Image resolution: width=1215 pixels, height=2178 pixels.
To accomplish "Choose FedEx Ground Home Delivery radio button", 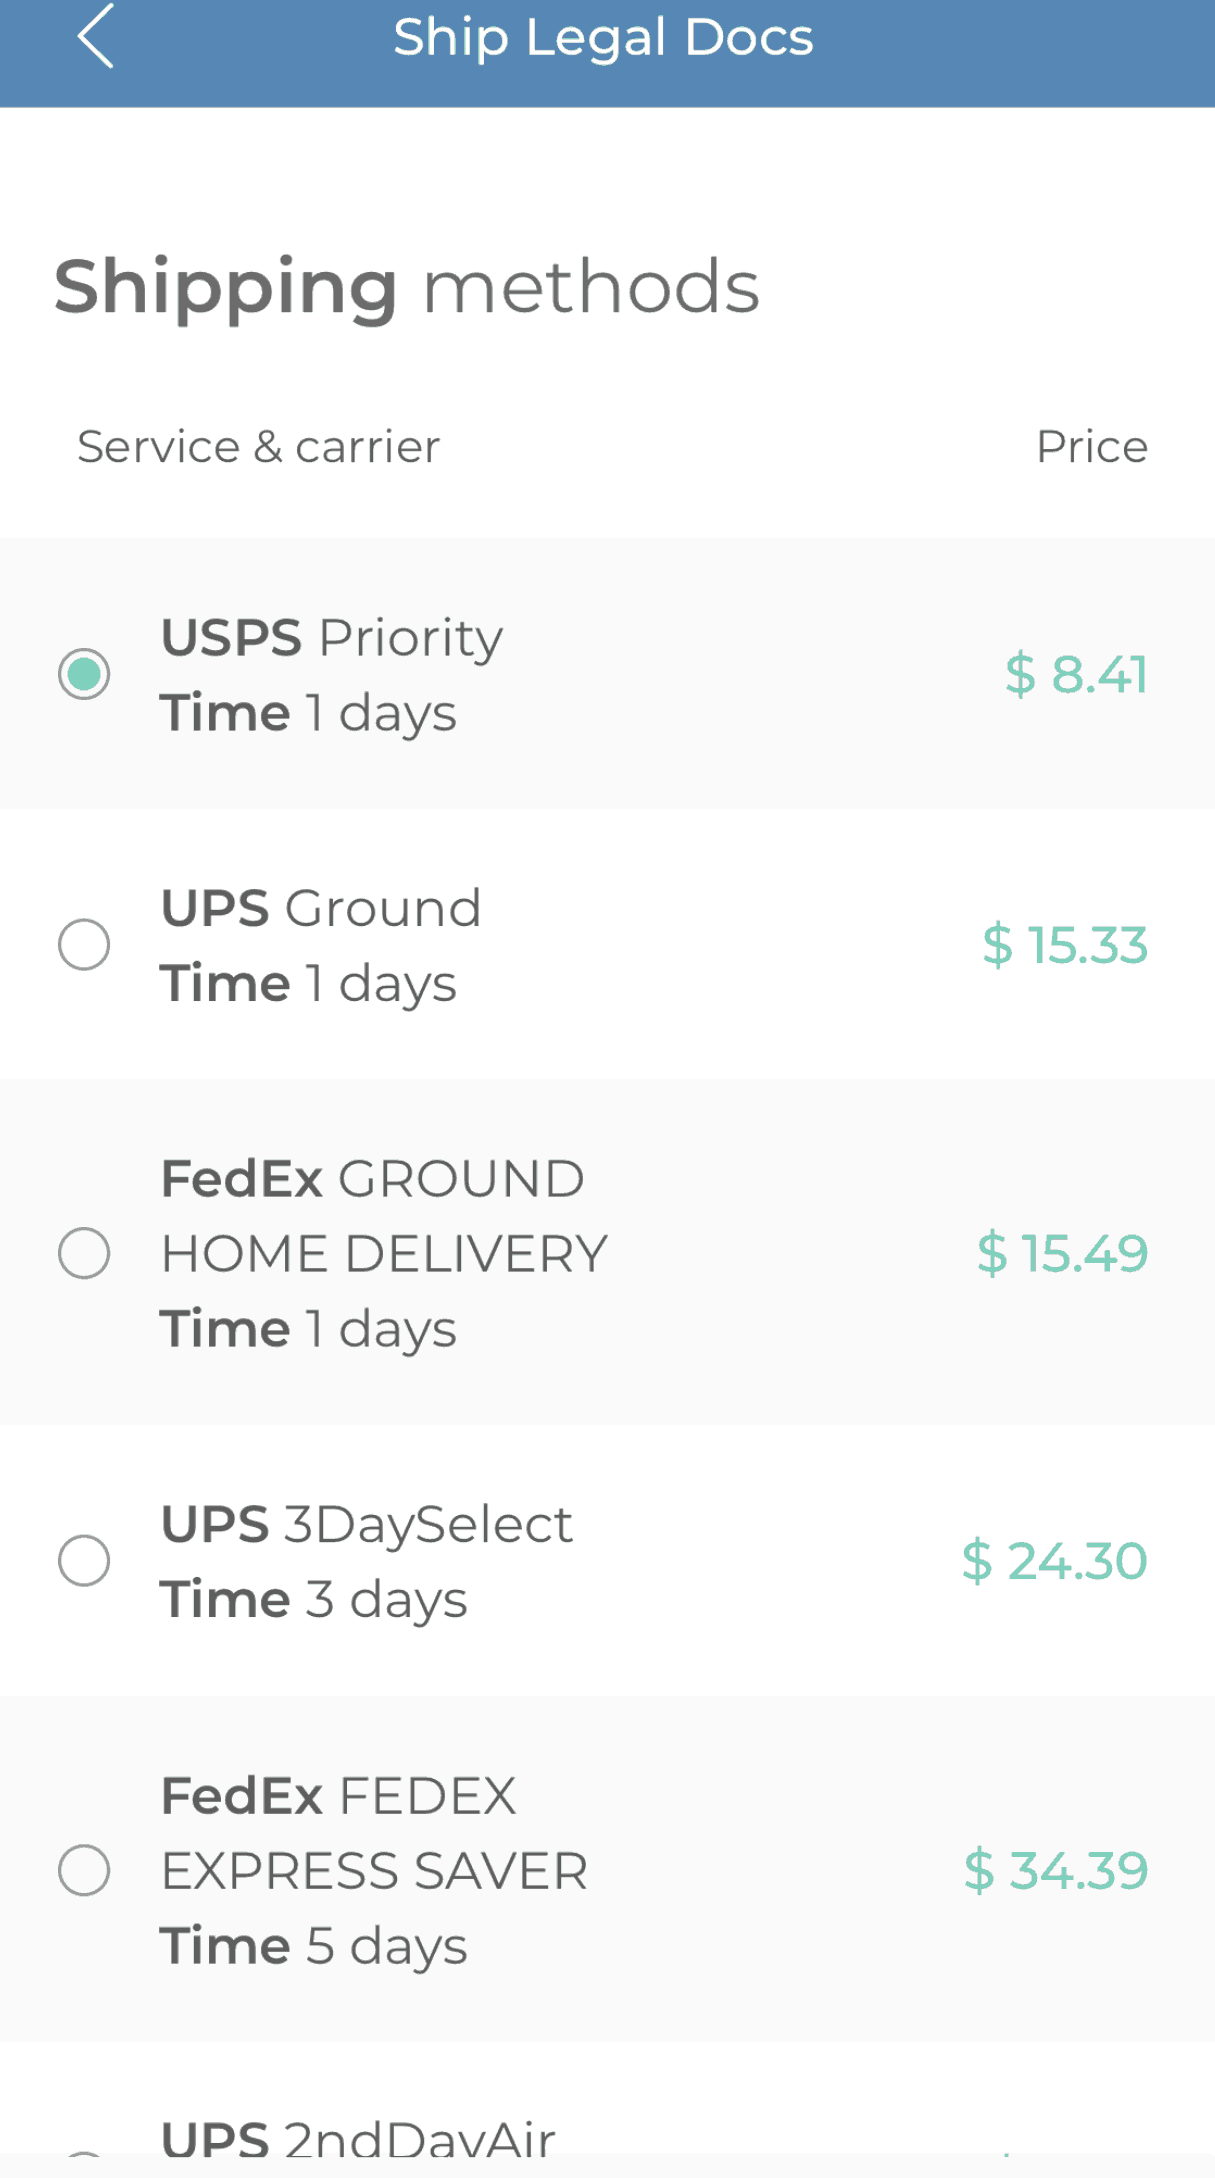I will click(x=84, y=1253).
